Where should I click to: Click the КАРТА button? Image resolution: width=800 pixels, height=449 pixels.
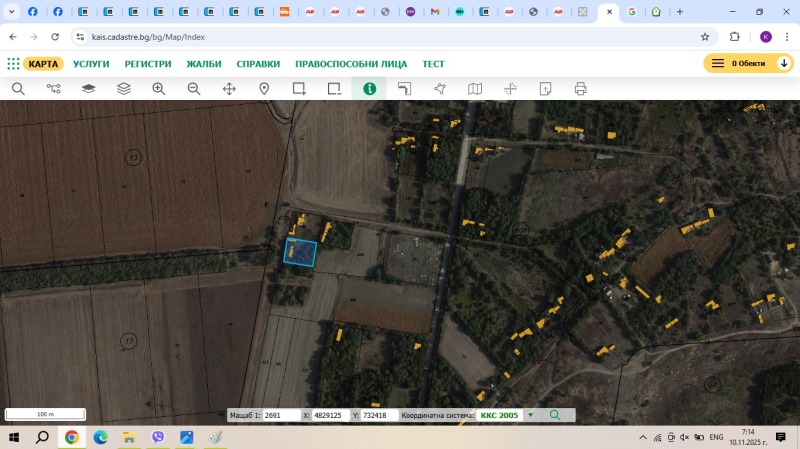point(43,63)
